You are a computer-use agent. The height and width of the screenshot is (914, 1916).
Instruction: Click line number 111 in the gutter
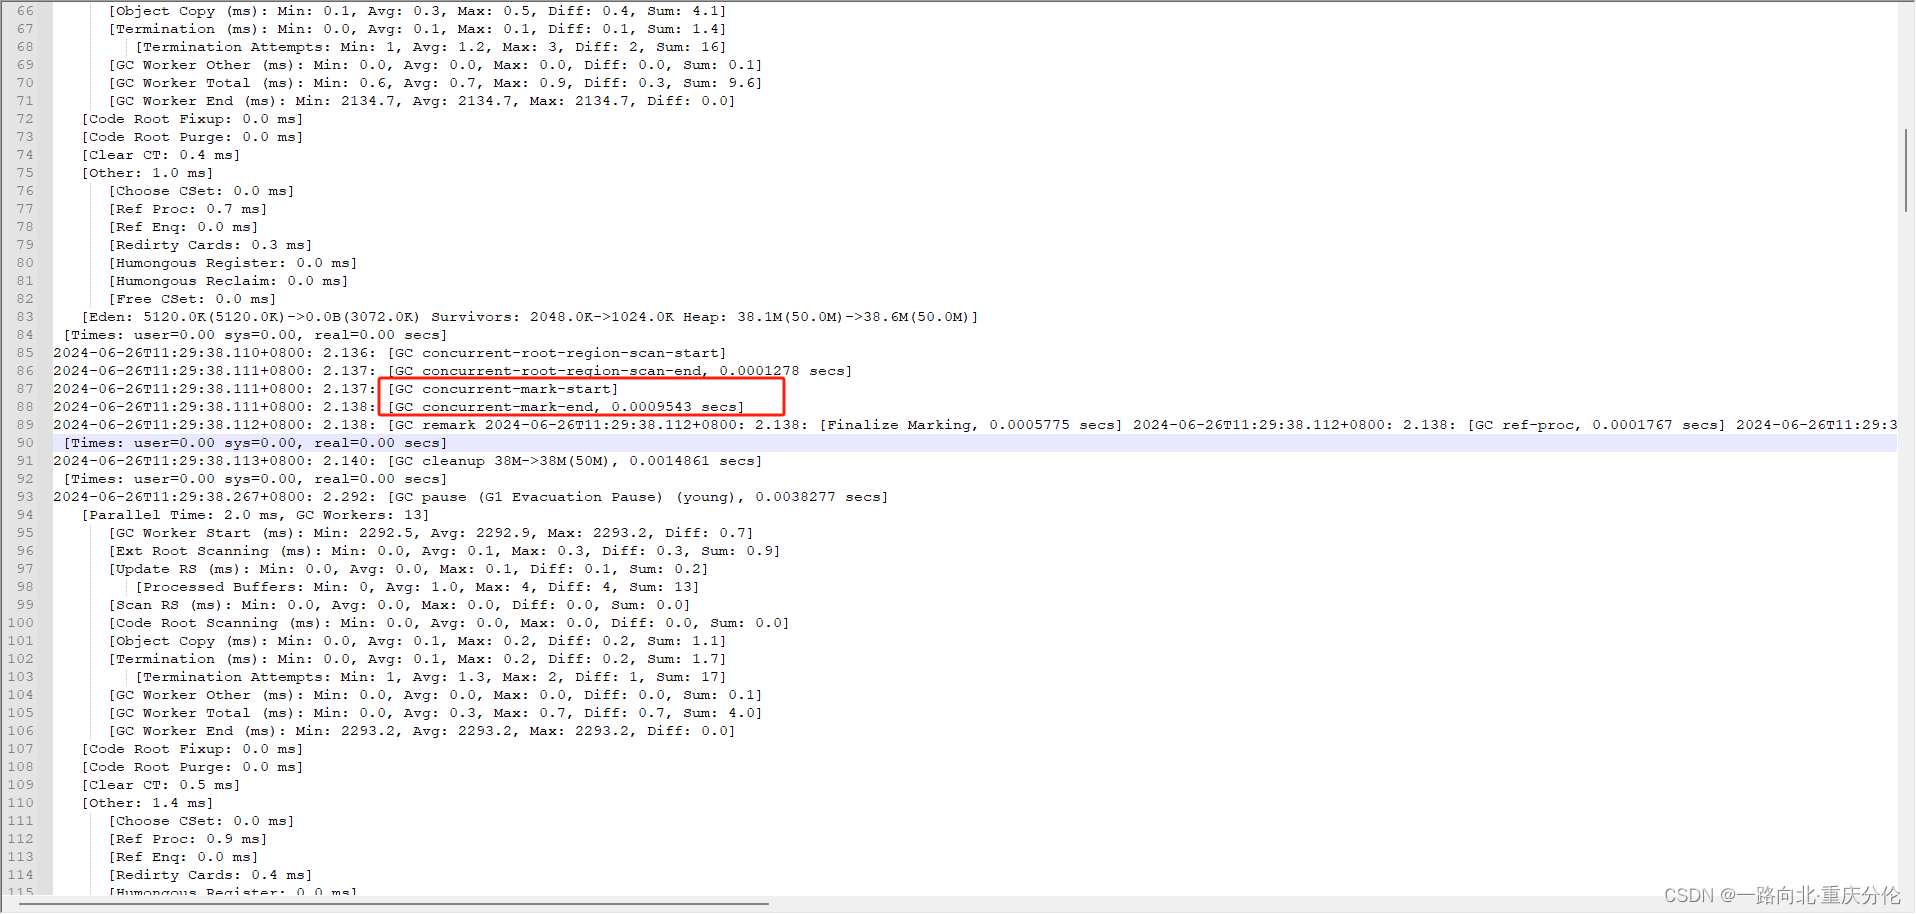(21, 821)
